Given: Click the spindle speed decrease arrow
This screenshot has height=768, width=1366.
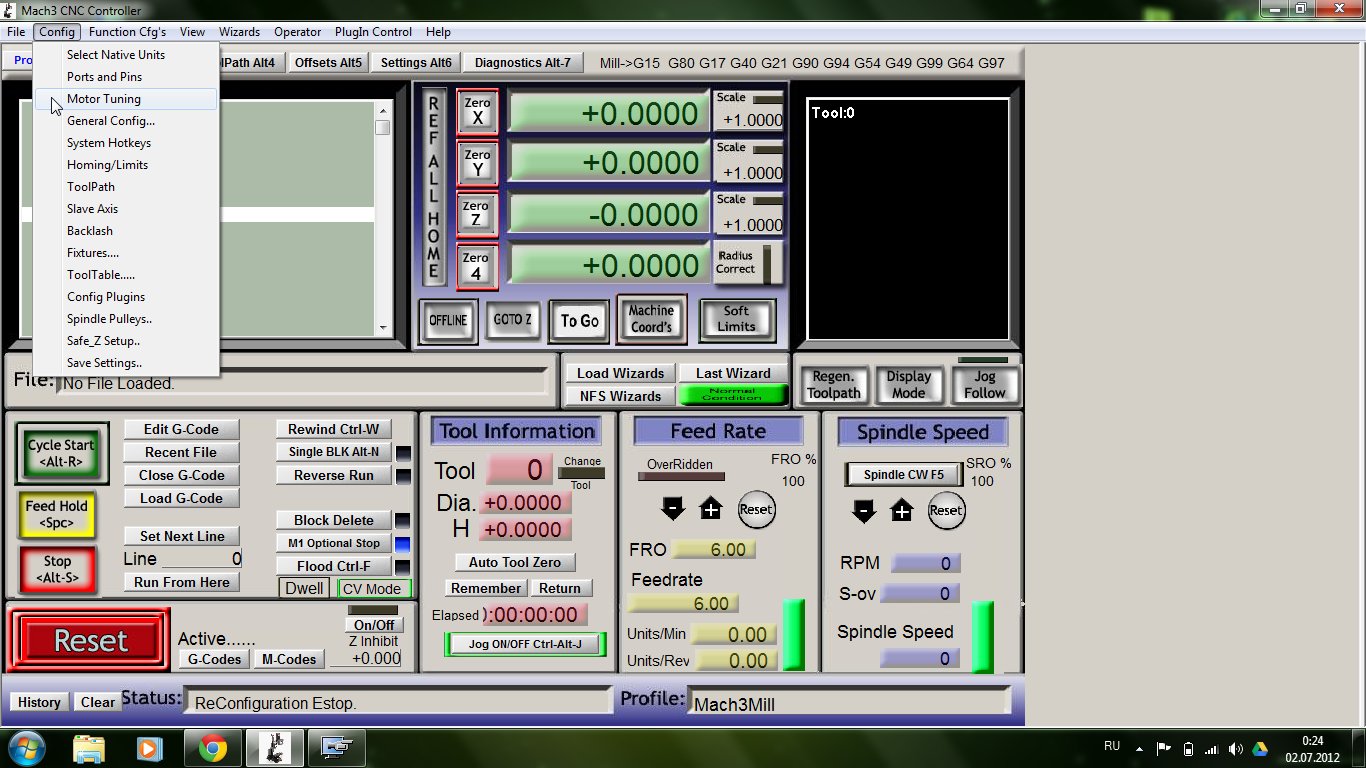Looking at the screenshot, I should pyautogui.click(x=864, y=511).
